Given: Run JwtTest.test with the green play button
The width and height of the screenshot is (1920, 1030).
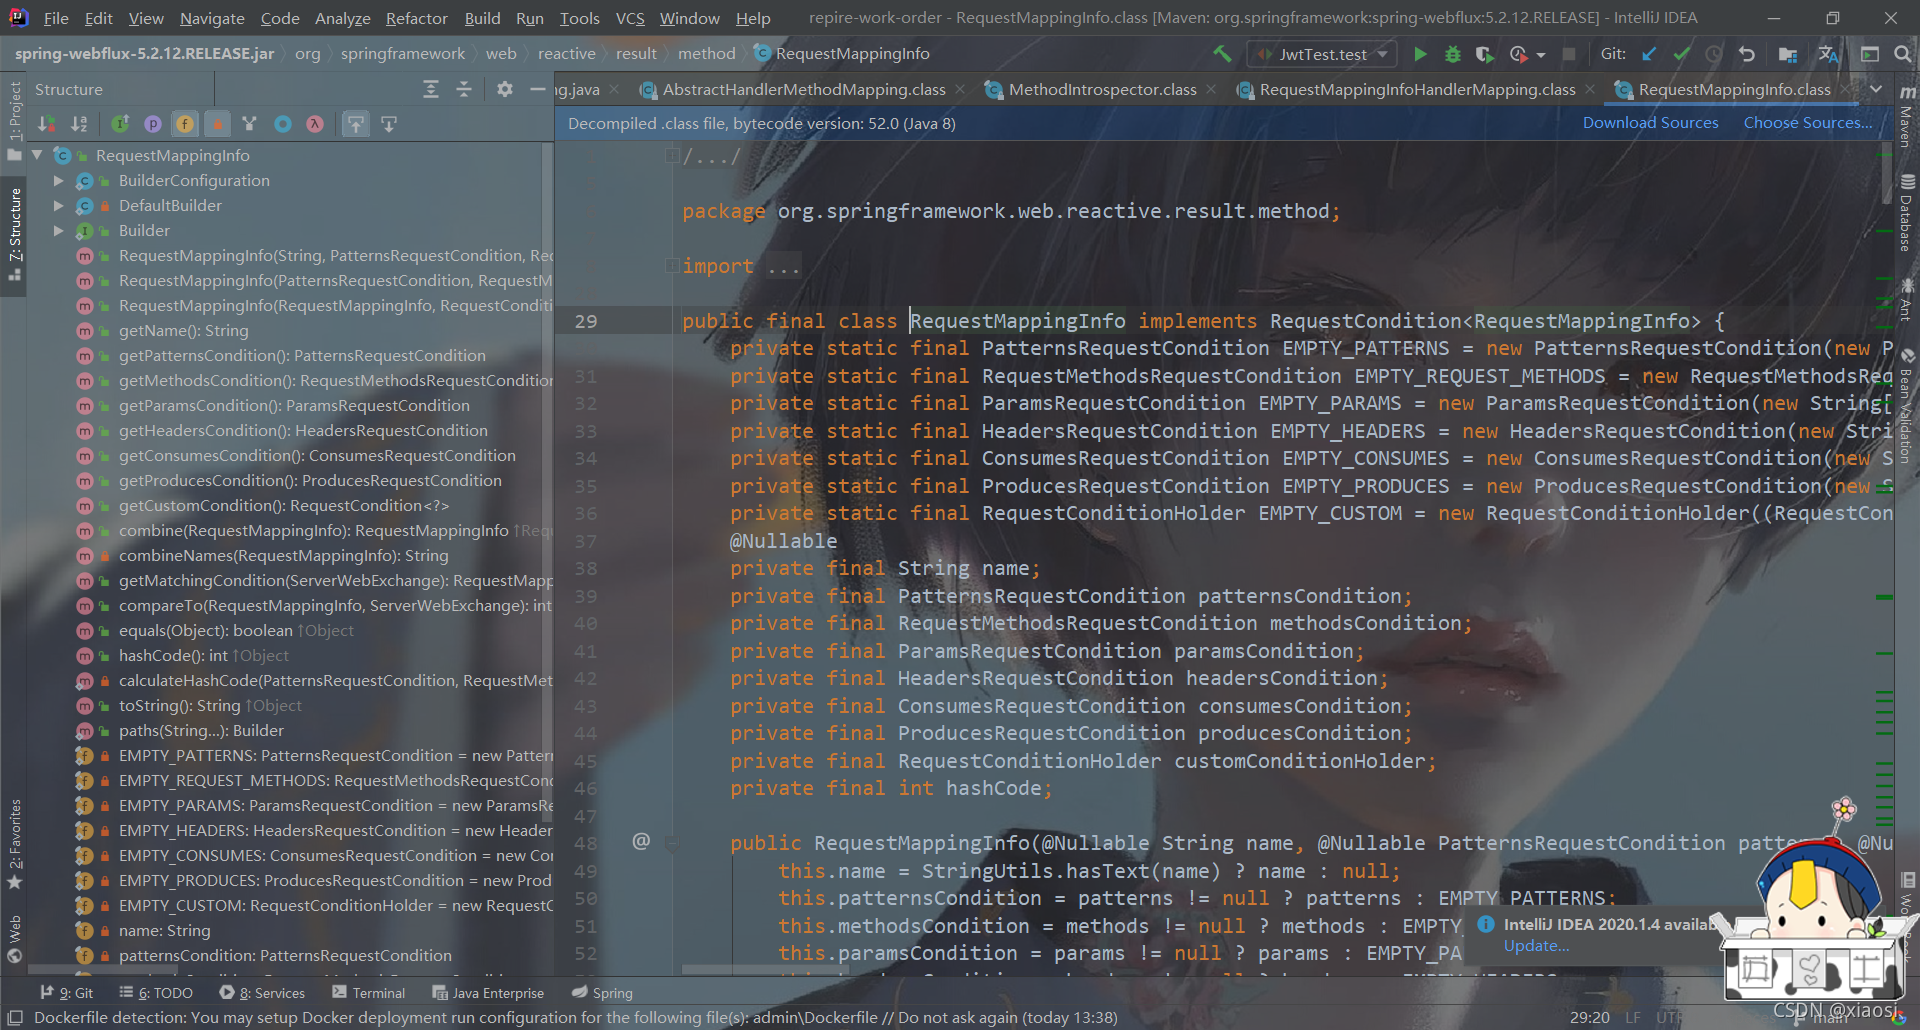Looking at the screenshot, I should pos(1420,54).
